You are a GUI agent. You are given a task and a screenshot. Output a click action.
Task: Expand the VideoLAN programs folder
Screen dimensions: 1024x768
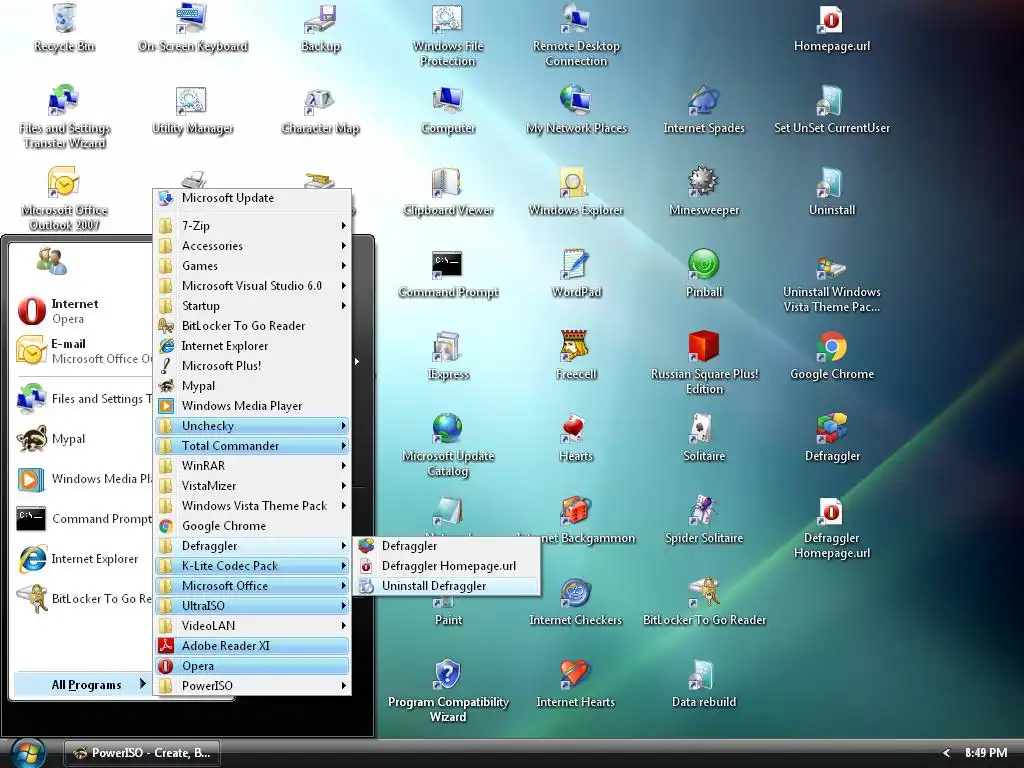pyautogui.click(x=253, y=626)
